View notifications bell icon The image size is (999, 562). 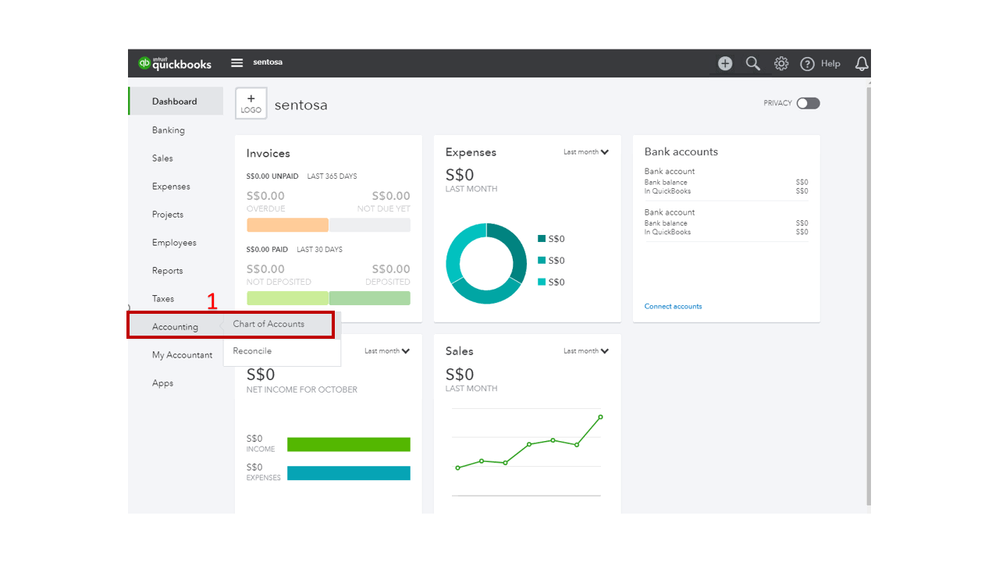coord(861,63)
